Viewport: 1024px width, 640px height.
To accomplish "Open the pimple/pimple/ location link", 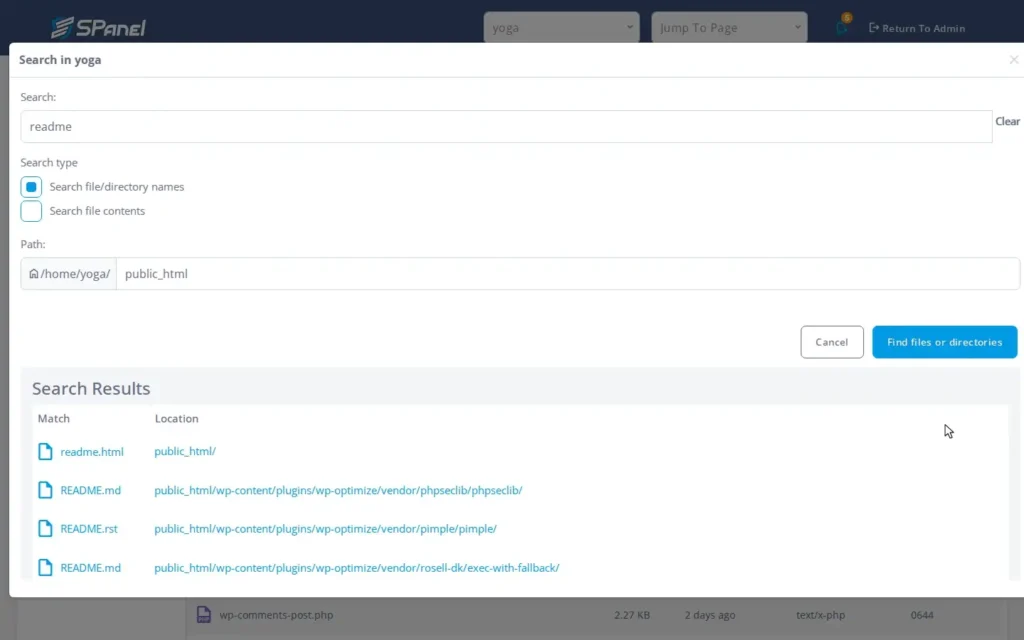I will point(325,529).
